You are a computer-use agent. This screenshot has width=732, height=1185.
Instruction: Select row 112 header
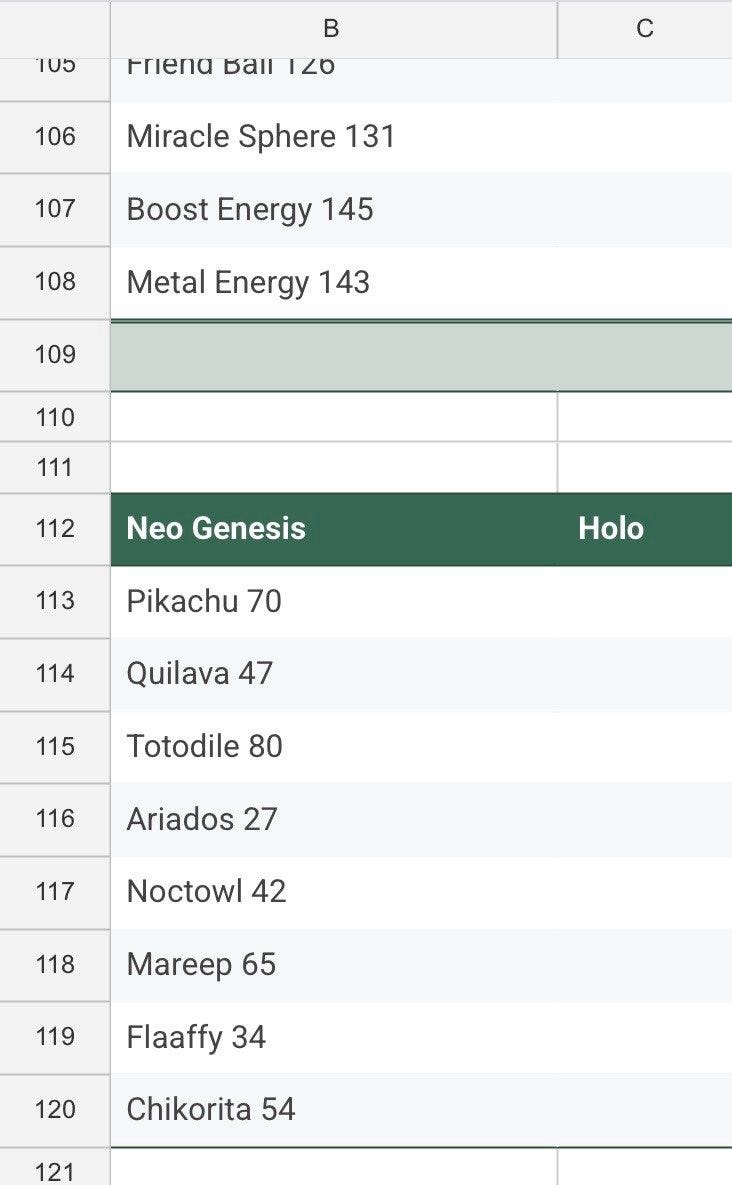point(55,528)
